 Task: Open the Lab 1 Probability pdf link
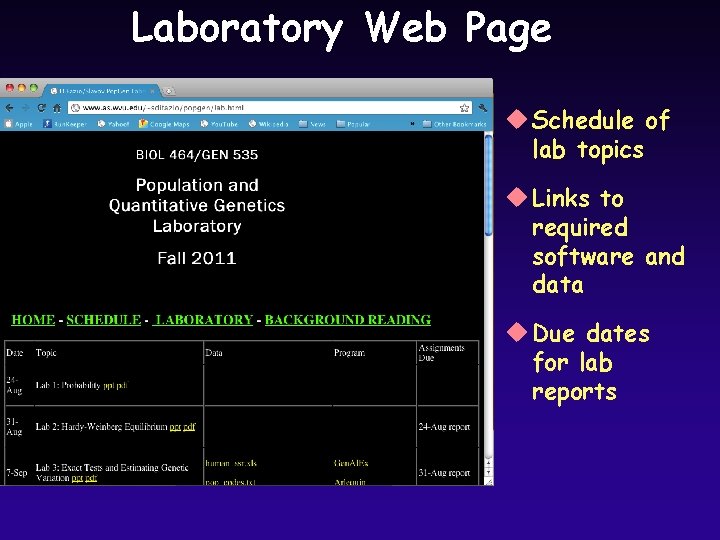click(x=122, y=385)
